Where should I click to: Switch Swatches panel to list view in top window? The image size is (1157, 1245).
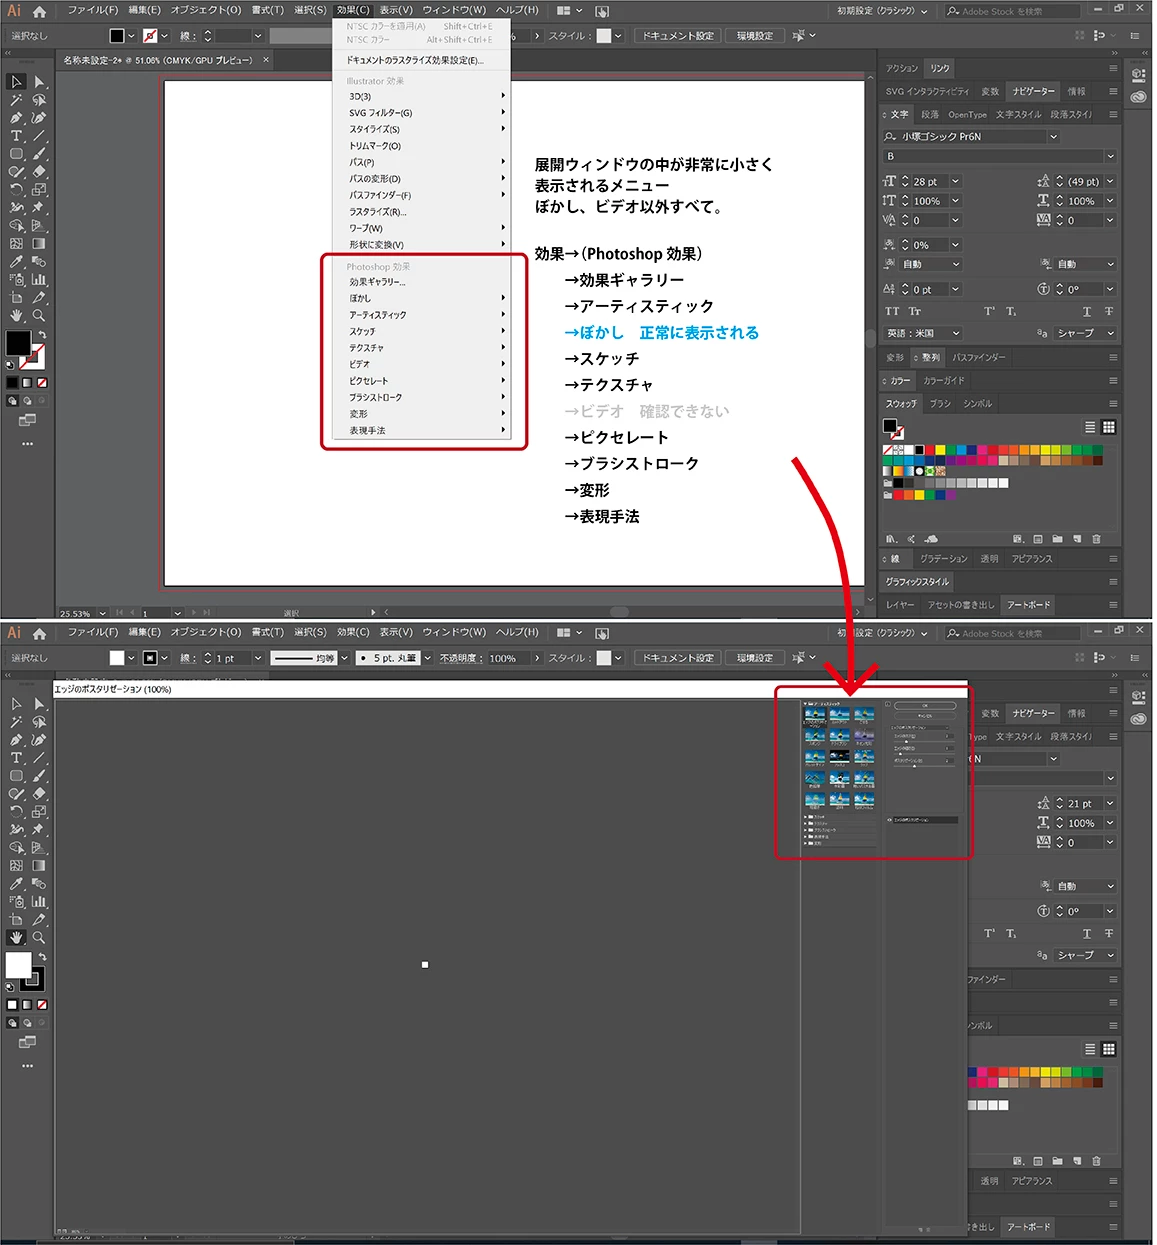click(x=1090, y=427)
